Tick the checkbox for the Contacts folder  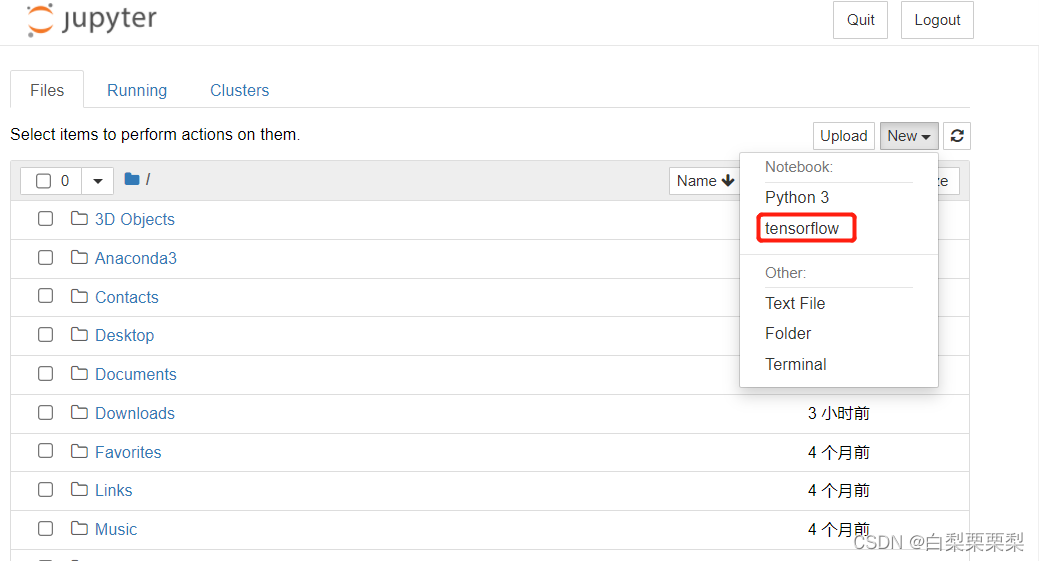tap(45, 296)
